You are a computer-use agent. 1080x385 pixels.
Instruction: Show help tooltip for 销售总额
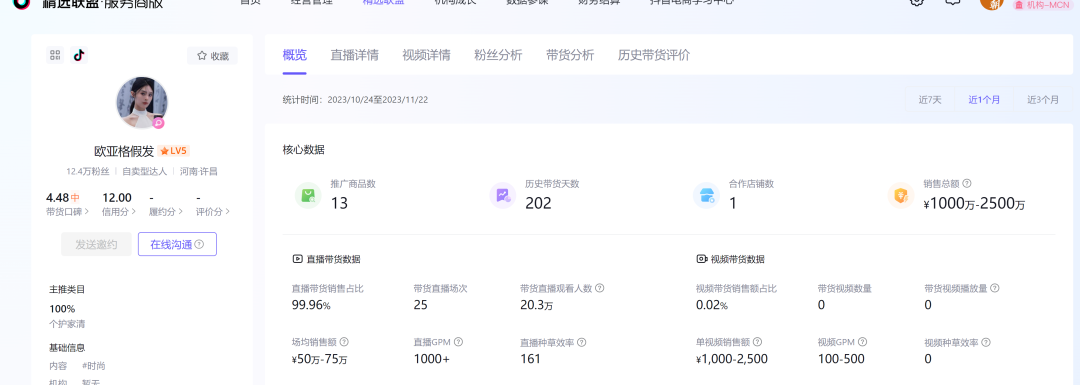pos(967,184)
